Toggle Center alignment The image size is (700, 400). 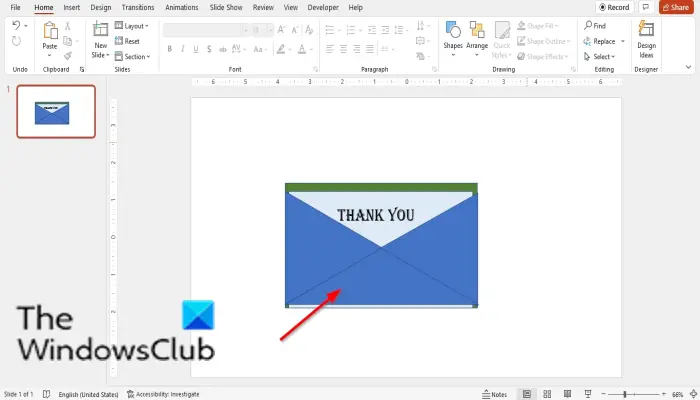click(x=343, y=49)
